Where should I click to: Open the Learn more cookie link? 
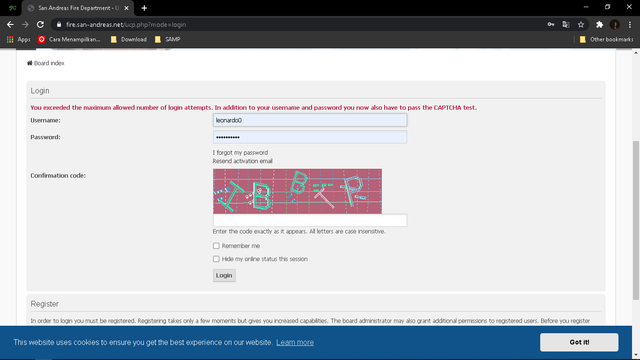click(x=295, y=342)
